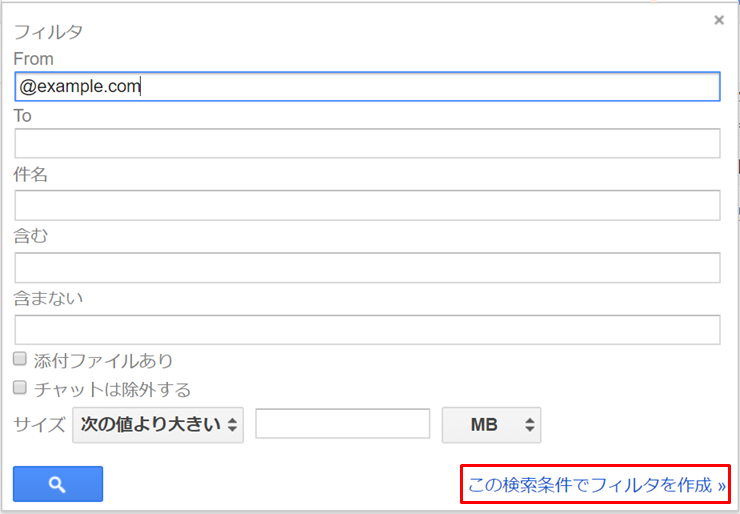
Task: Focus the 含まない input field
Action: pyautogui.click(x=367, y=329)
